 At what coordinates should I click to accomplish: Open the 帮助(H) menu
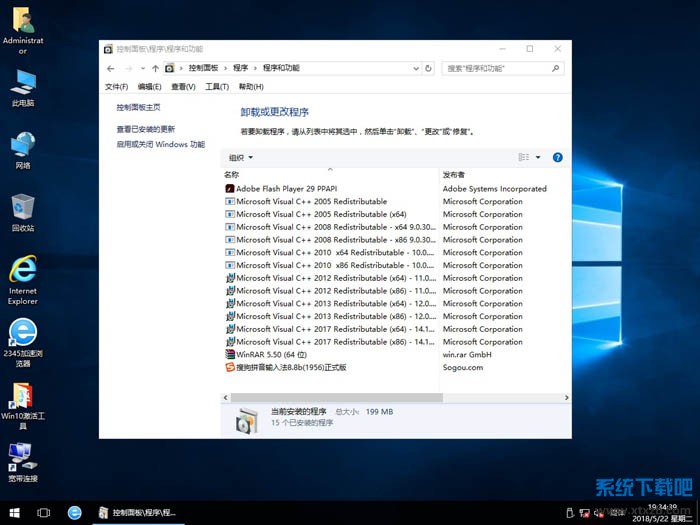click(x=251, y=87)
